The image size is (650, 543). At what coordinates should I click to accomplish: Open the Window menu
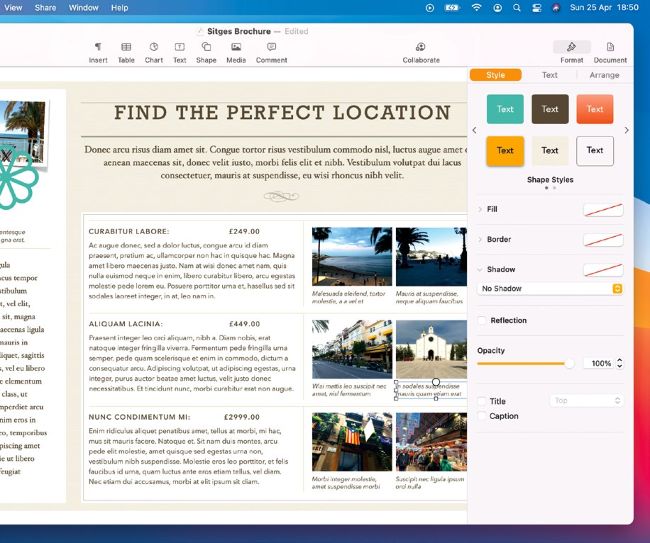[x=84, y=8]
